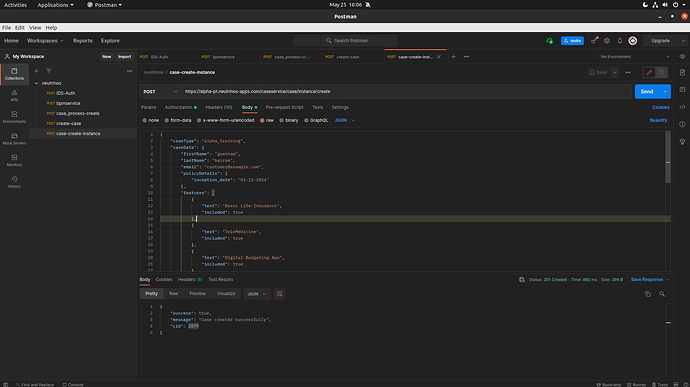Open the JSON body format dropdown
The image size is (690, 387).
point(345,120)
